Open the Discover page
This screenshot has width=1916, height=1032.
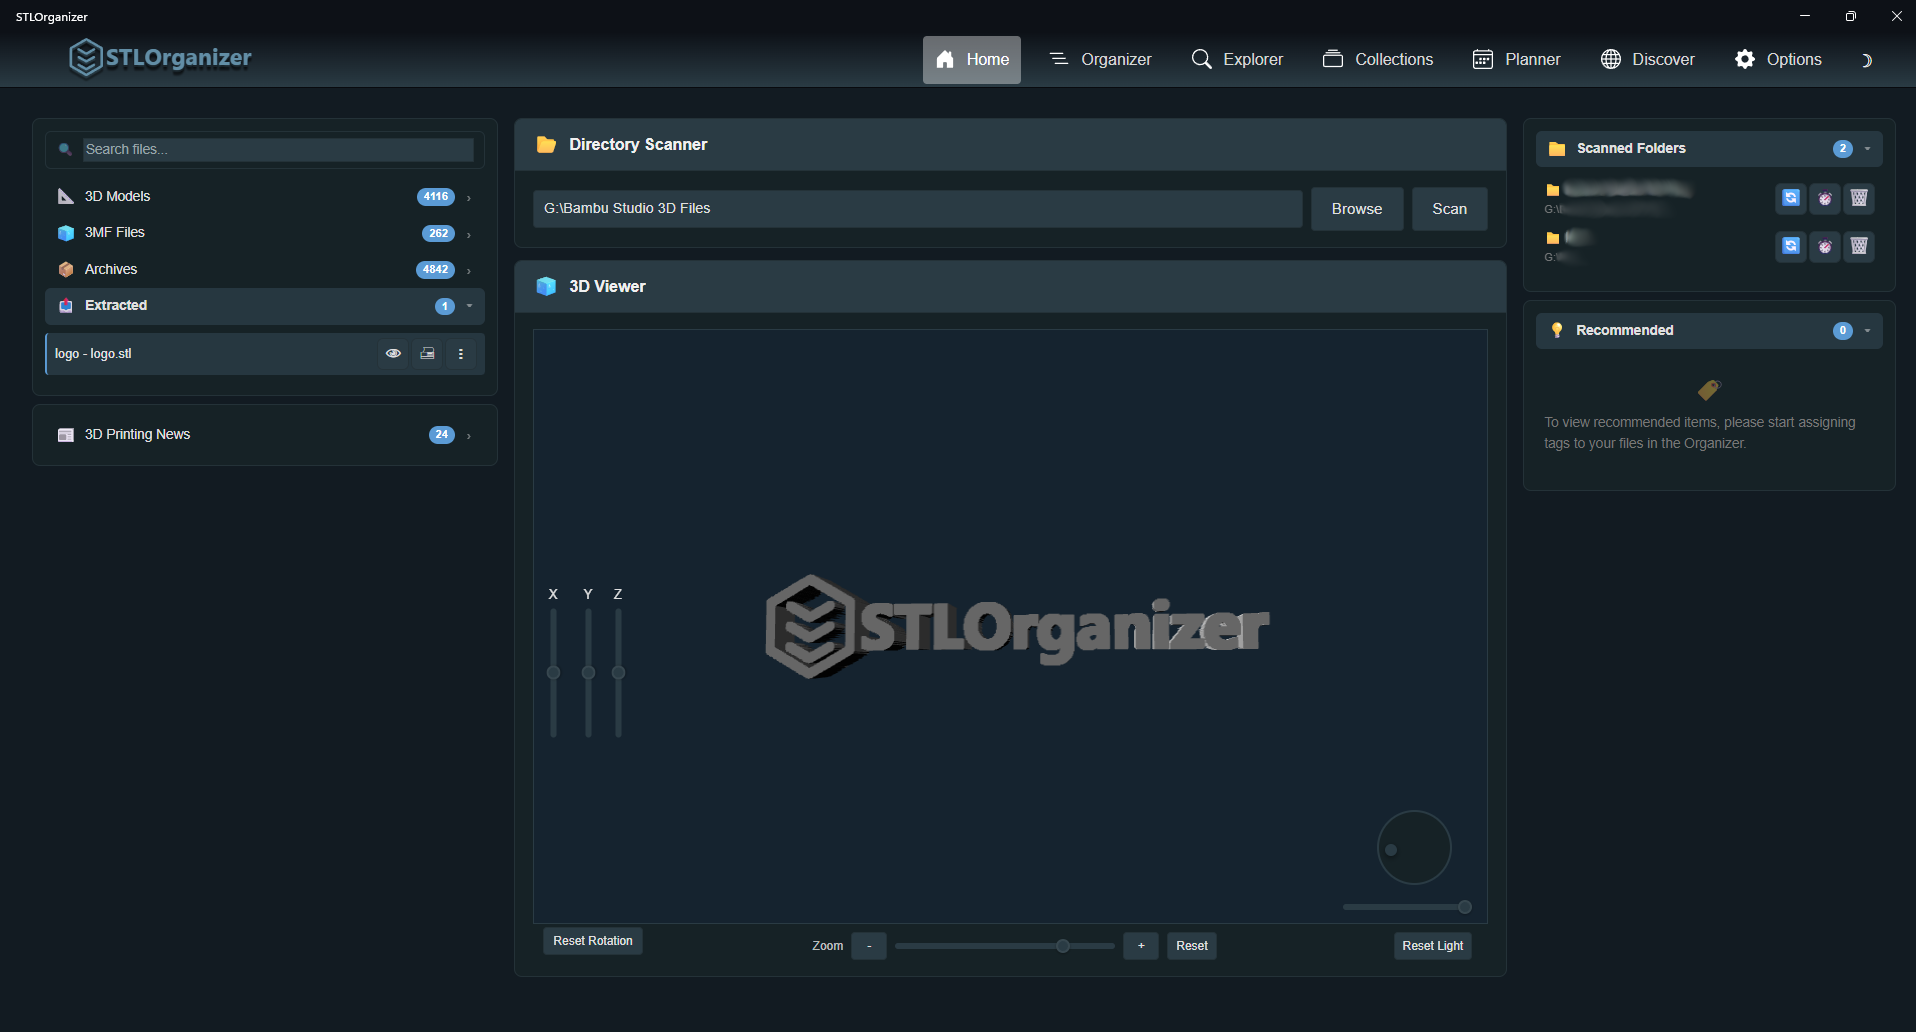click(x=1647, y=59)
